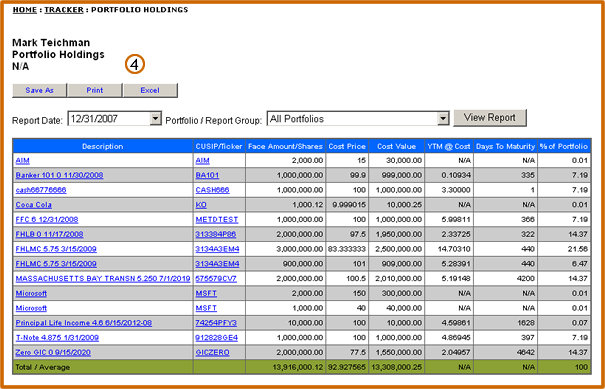The width and height of the screenshot is (605, 389).
Task: Open the 74254PFY3 CUSIP link
Action: [216, 323]
